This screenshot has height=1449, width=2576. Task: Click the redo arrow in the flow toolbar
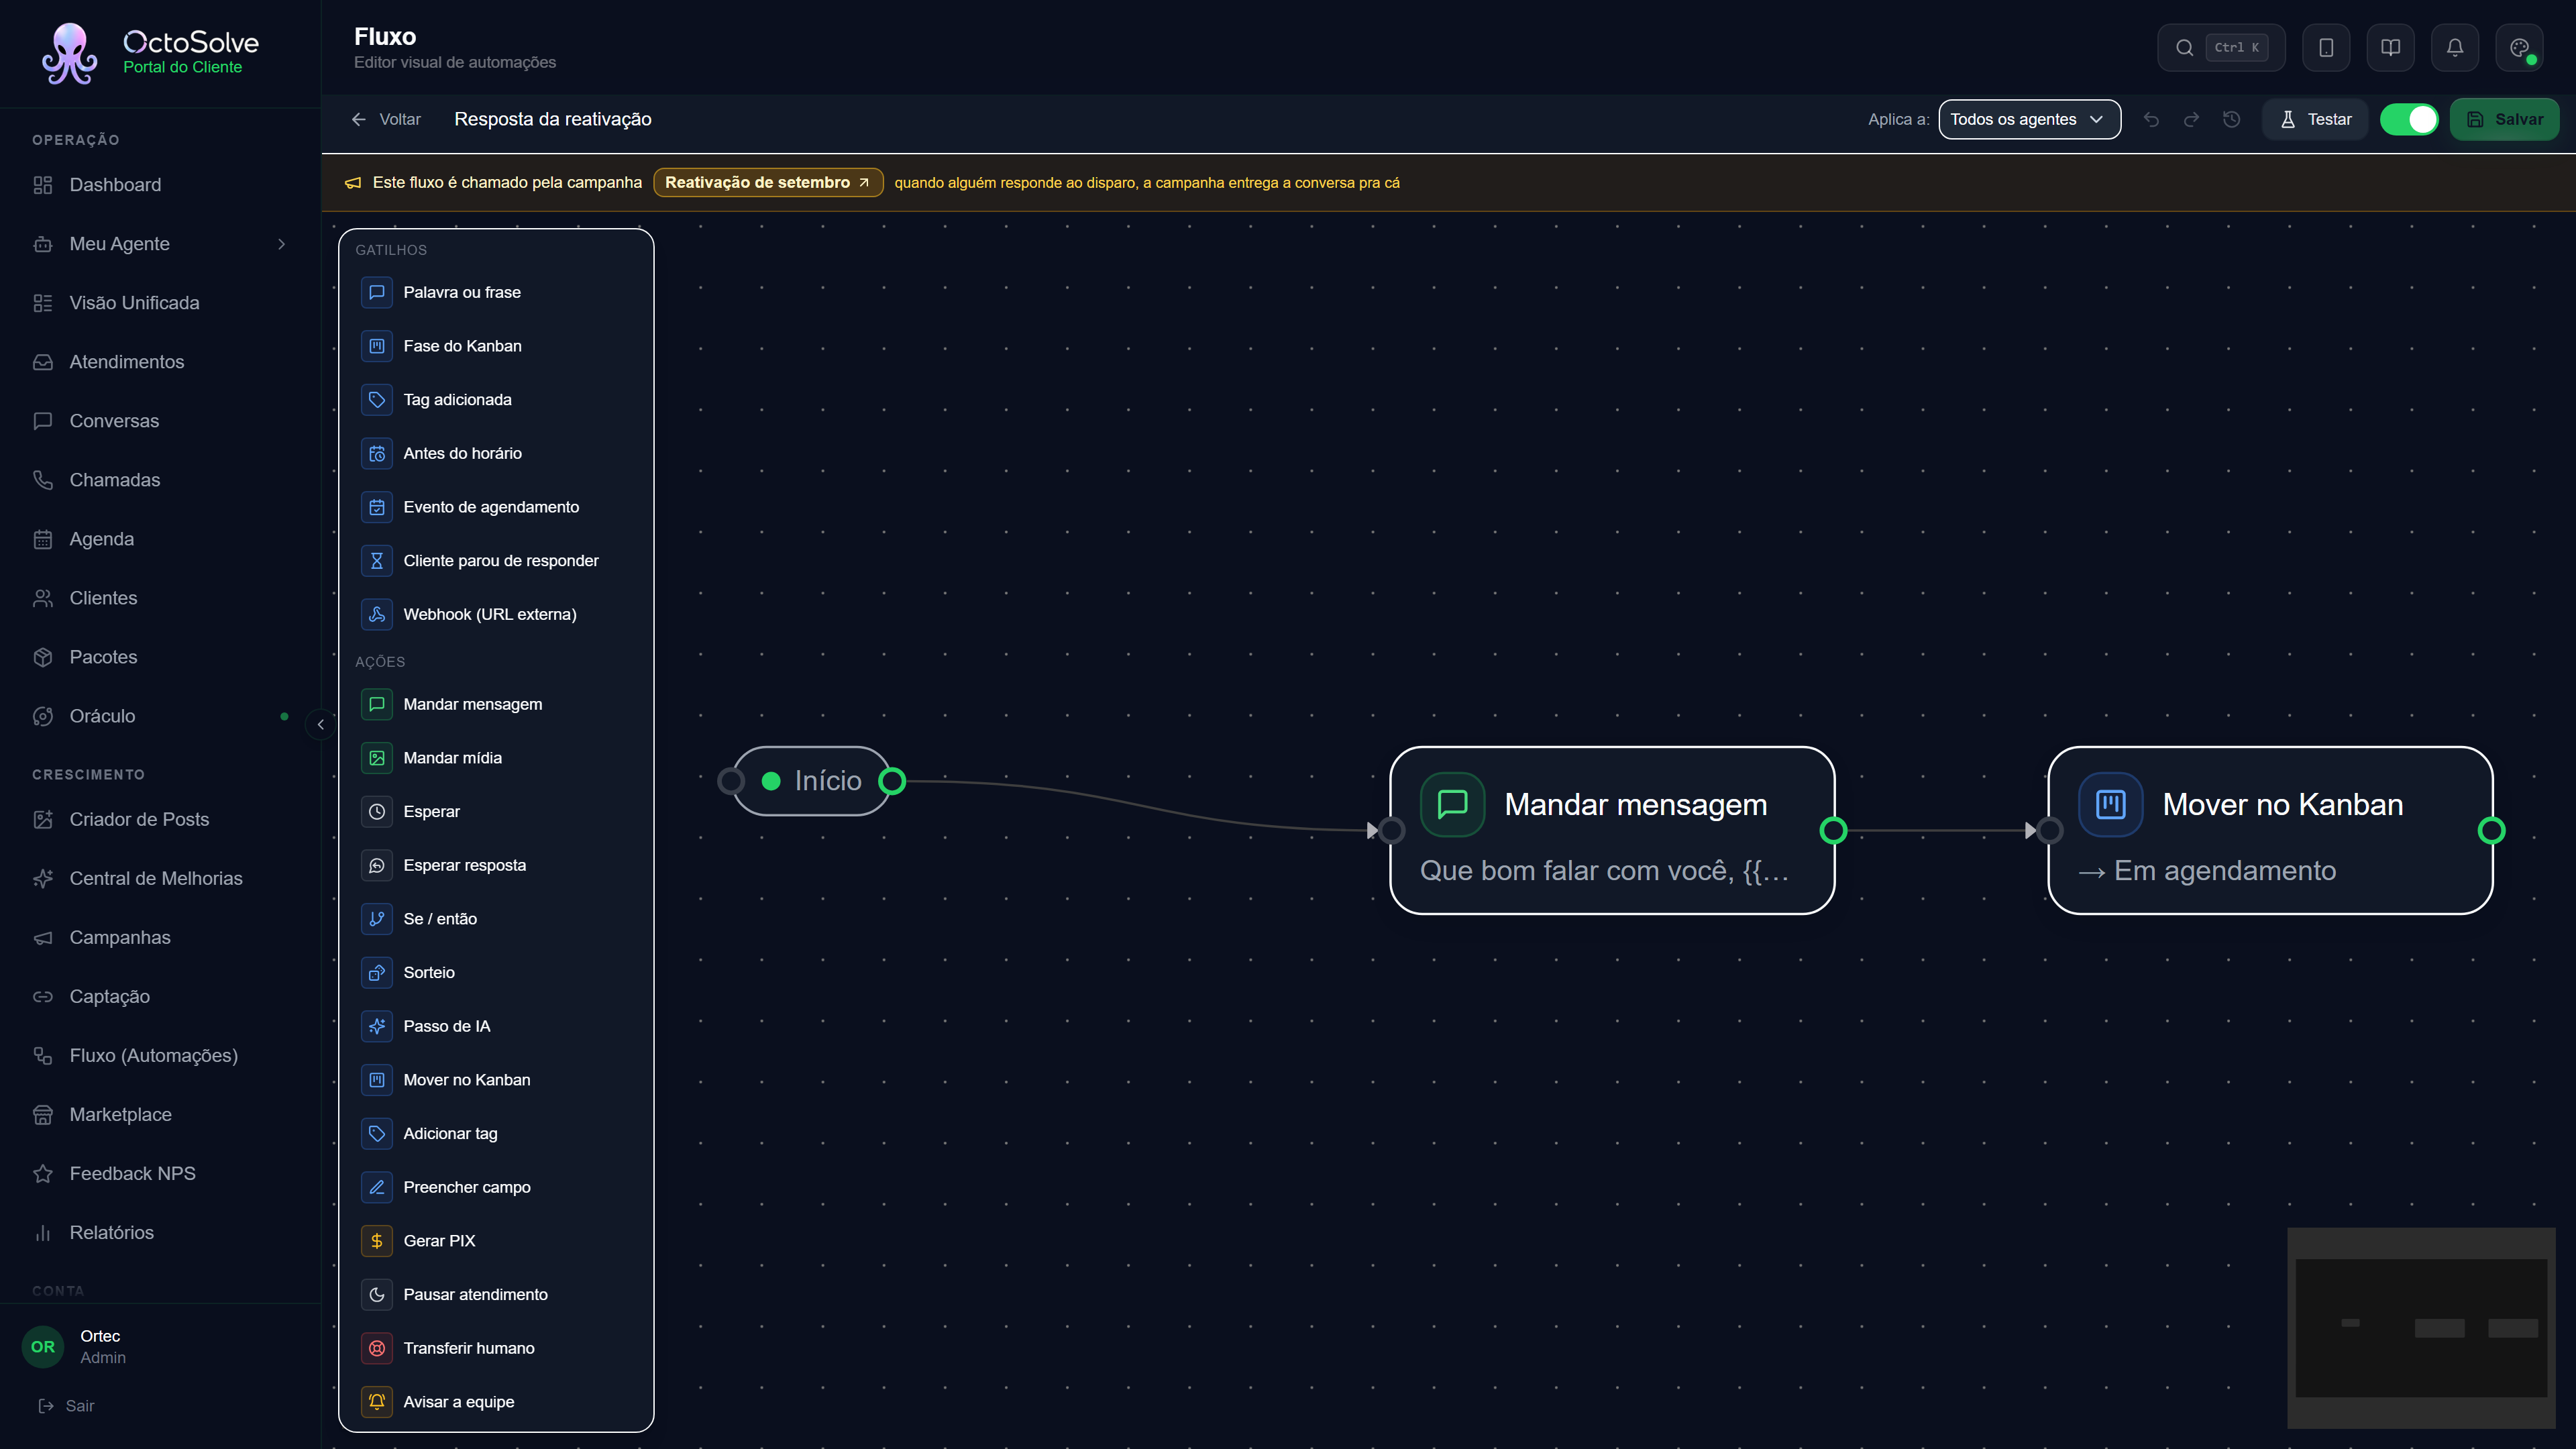tap(2191, 119)
